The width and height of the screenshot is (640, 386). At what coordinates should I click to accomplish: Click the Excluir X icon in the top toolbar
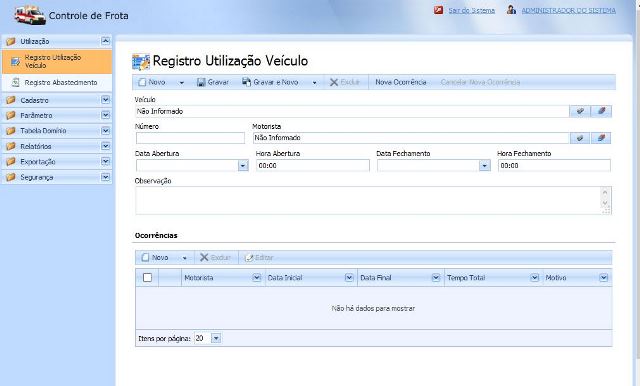pos(334,82)
